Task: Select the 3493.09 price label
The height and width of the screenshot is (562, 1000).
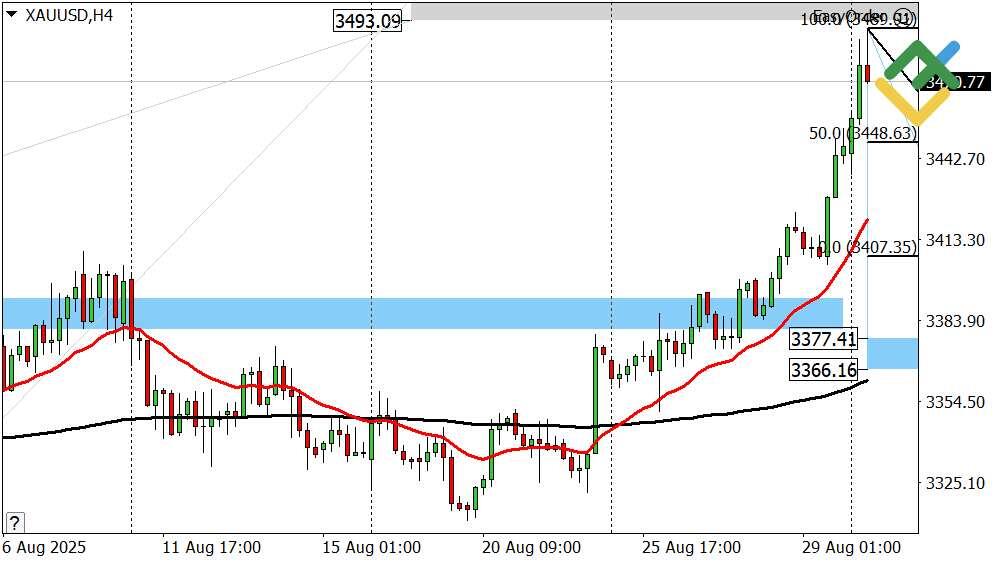Action: click(x=368, y=21)
